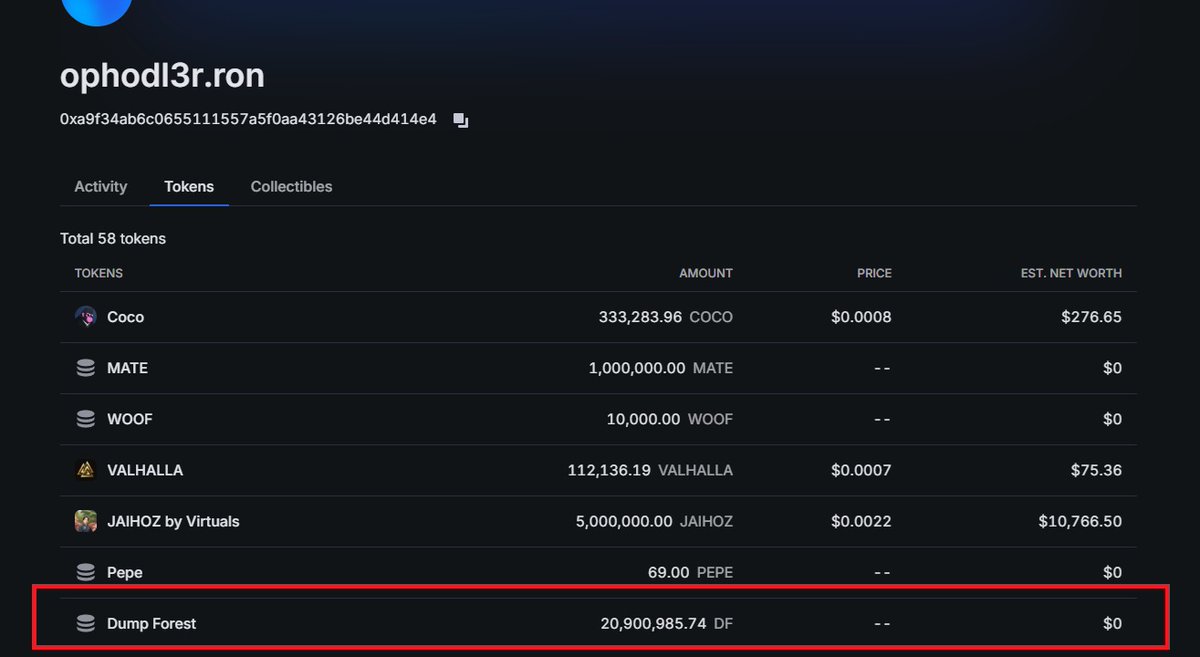Open the JAIHOZ by Virtuals token link
The image size is (1200, 657).
point(173,521)
